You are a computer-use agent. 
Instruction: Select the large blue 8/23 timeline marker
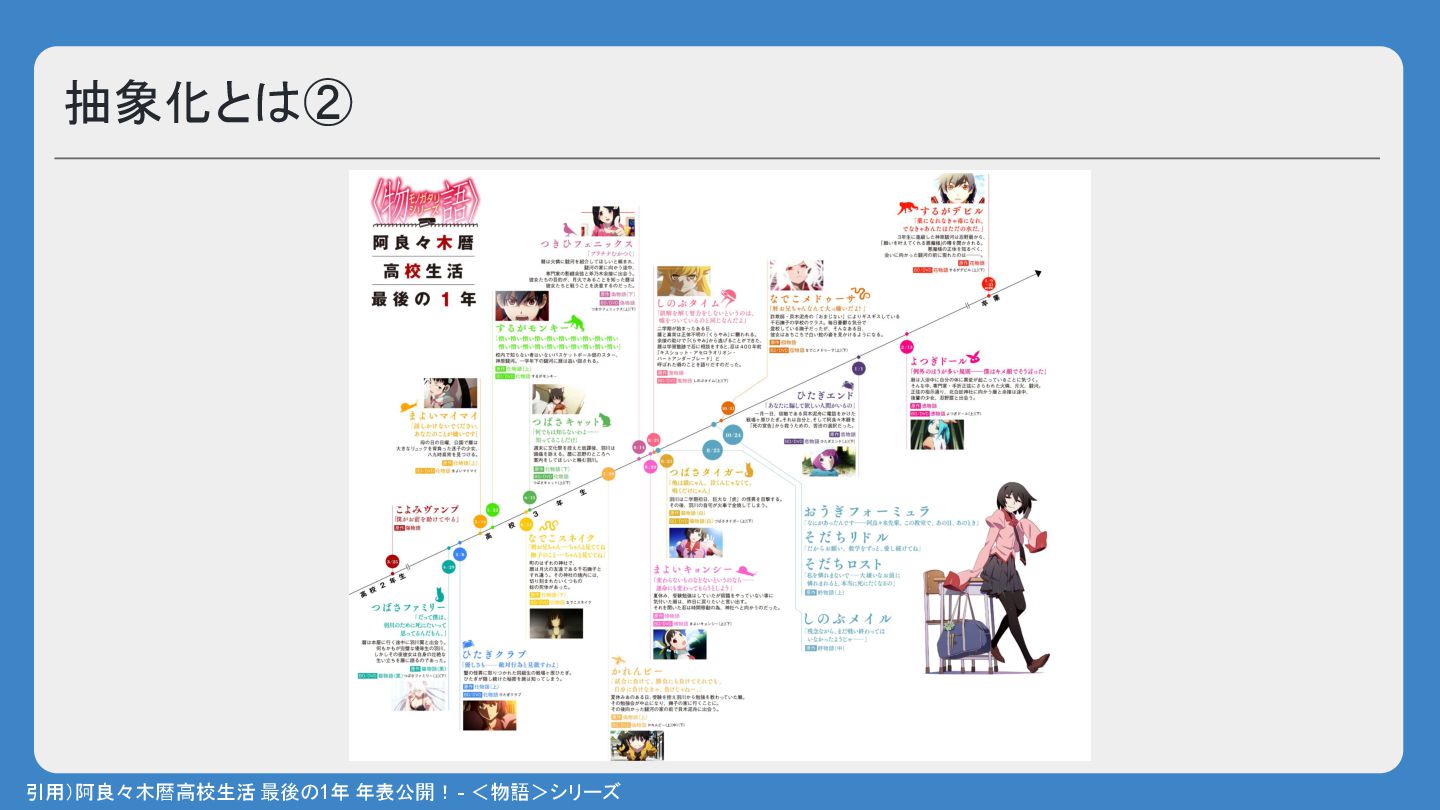(x=713, y=452)
